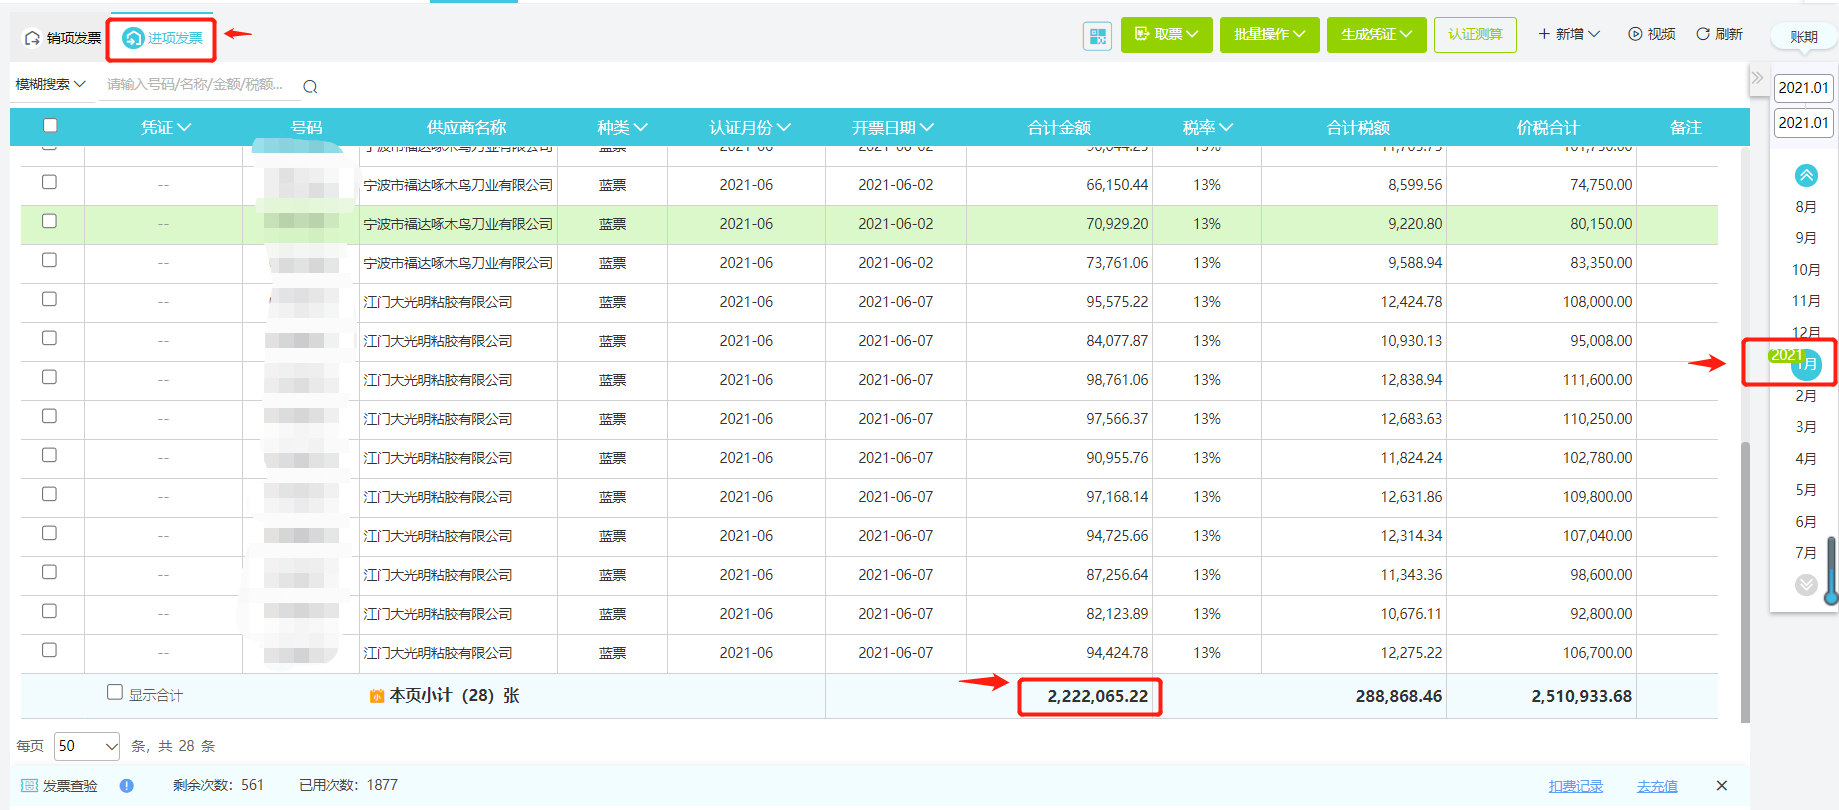
Task: Click the subtotal page icon
Action: (x=377, y=696)
